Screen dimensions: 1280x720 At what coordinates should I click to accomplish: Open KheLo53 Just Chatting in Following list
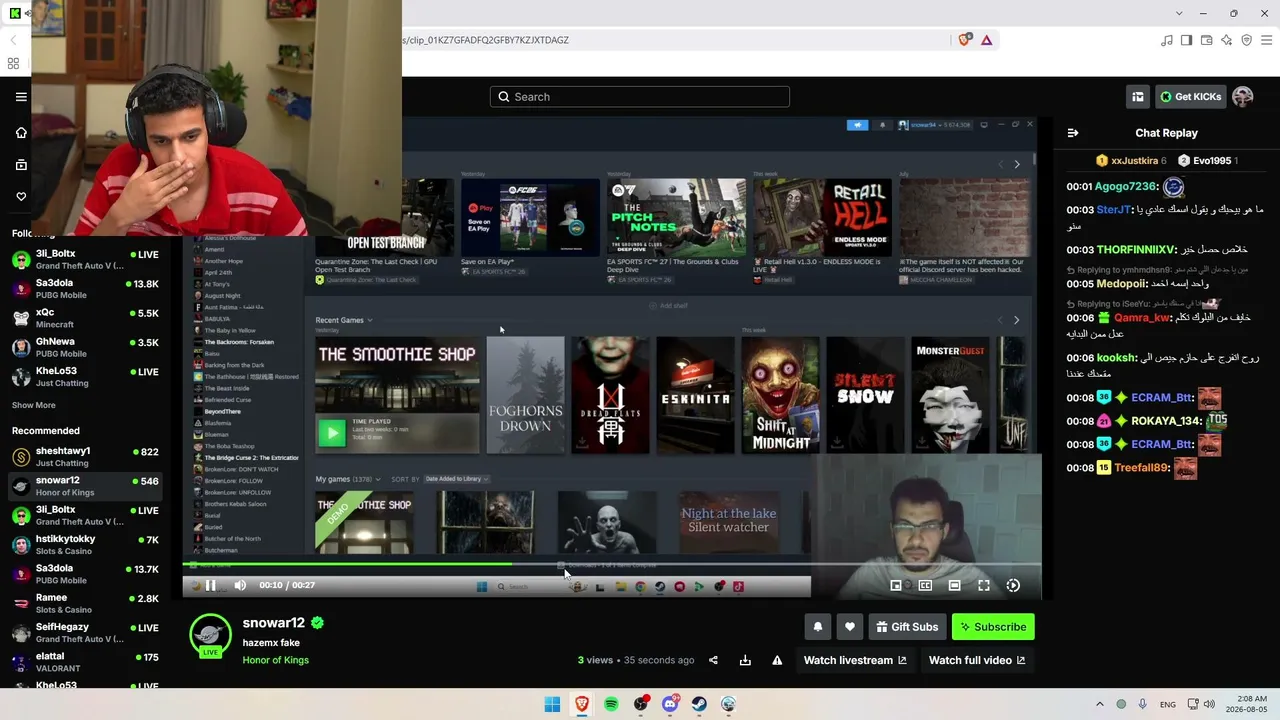pos(85,375)
